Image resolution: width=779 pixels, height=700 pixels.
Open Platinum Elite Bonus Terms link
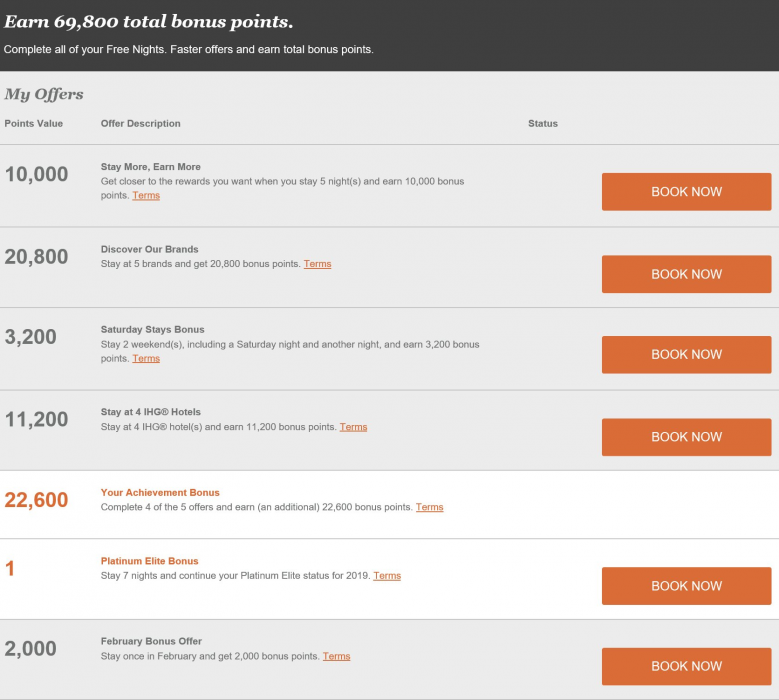tap(387, 576)
